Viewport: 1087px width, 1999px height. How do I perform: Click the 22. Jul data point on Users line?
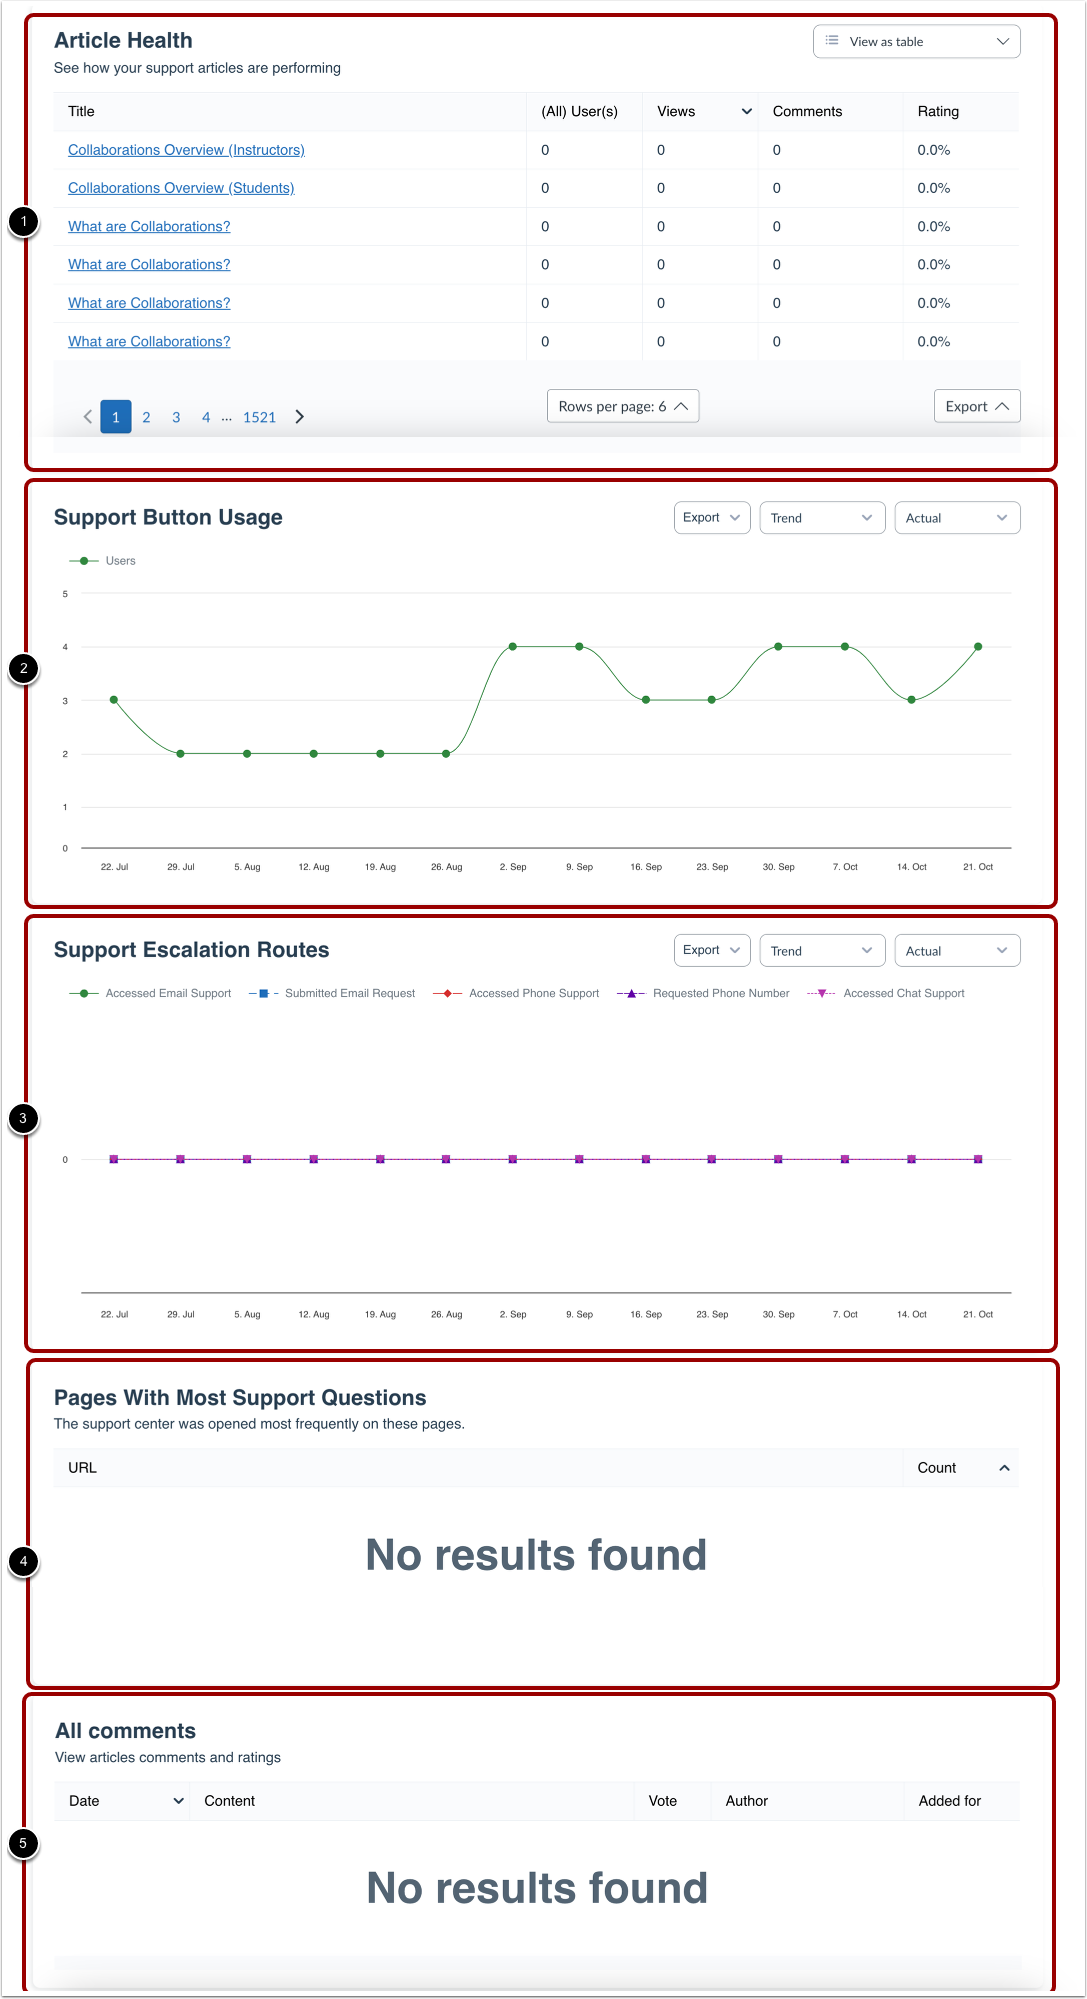pyautogui.click(x=114, y=700)
